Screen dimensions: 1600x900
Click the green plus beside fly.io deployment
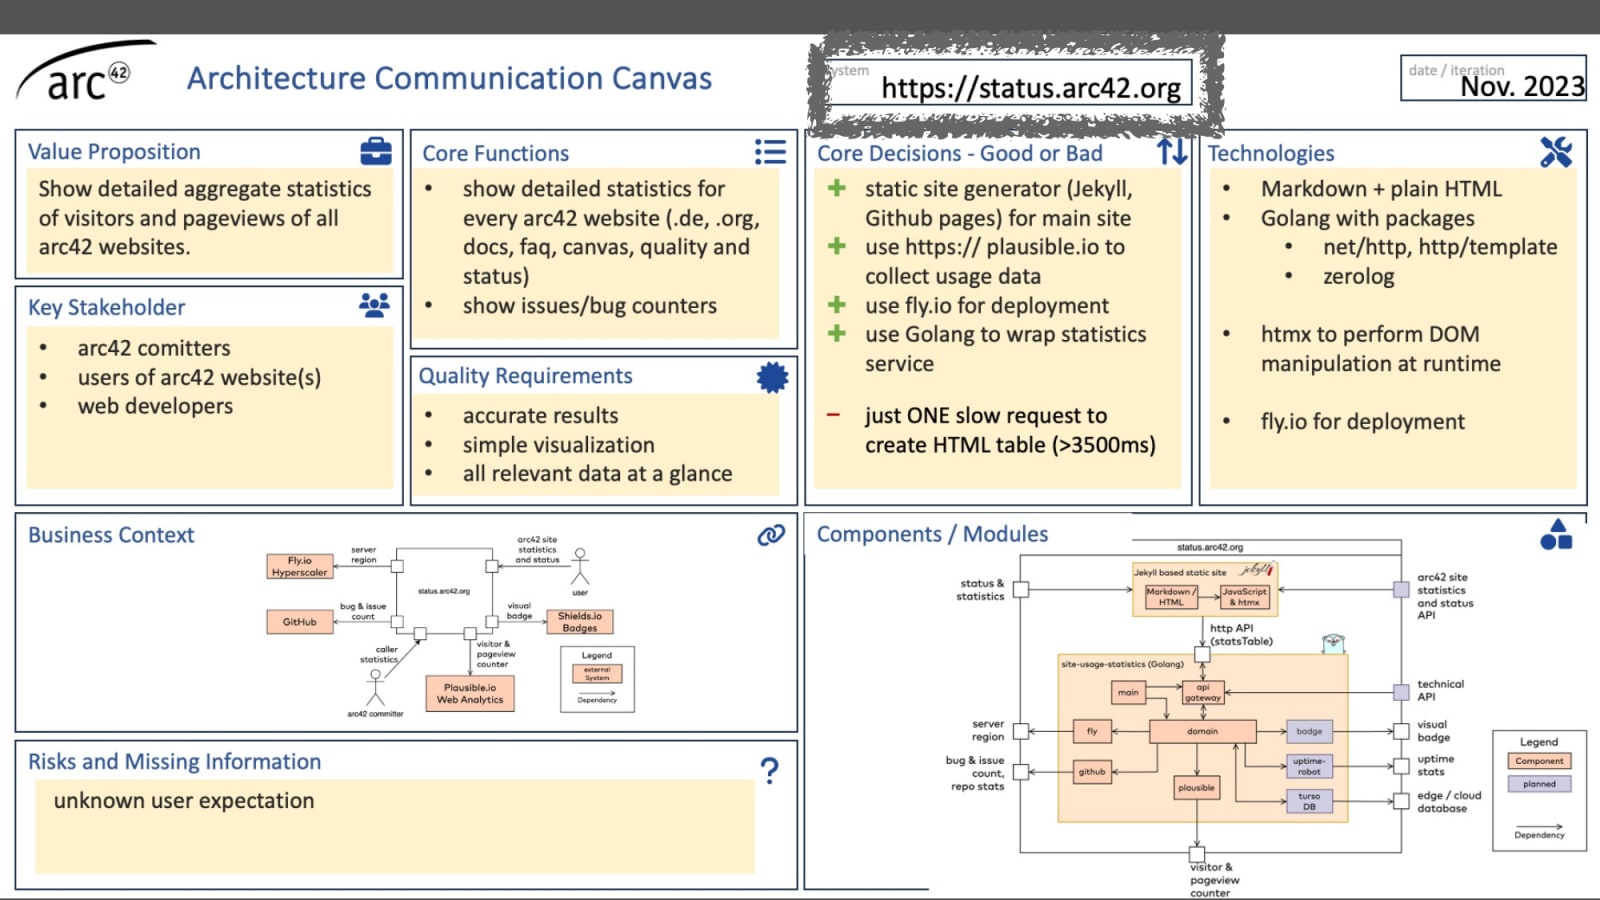837,304
